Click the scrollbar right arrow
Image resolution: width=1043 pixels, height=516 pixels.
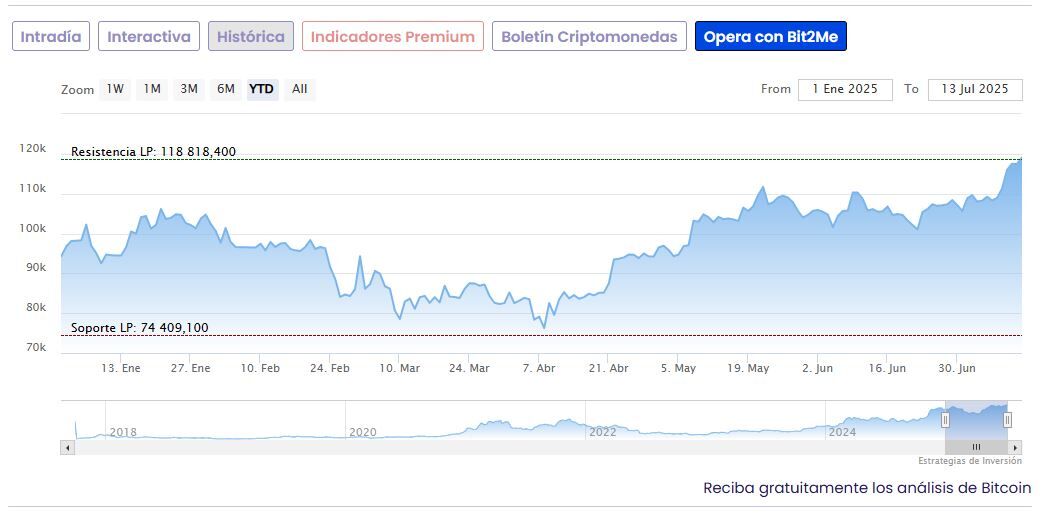pyautogui.click(x=1016, y=447)
